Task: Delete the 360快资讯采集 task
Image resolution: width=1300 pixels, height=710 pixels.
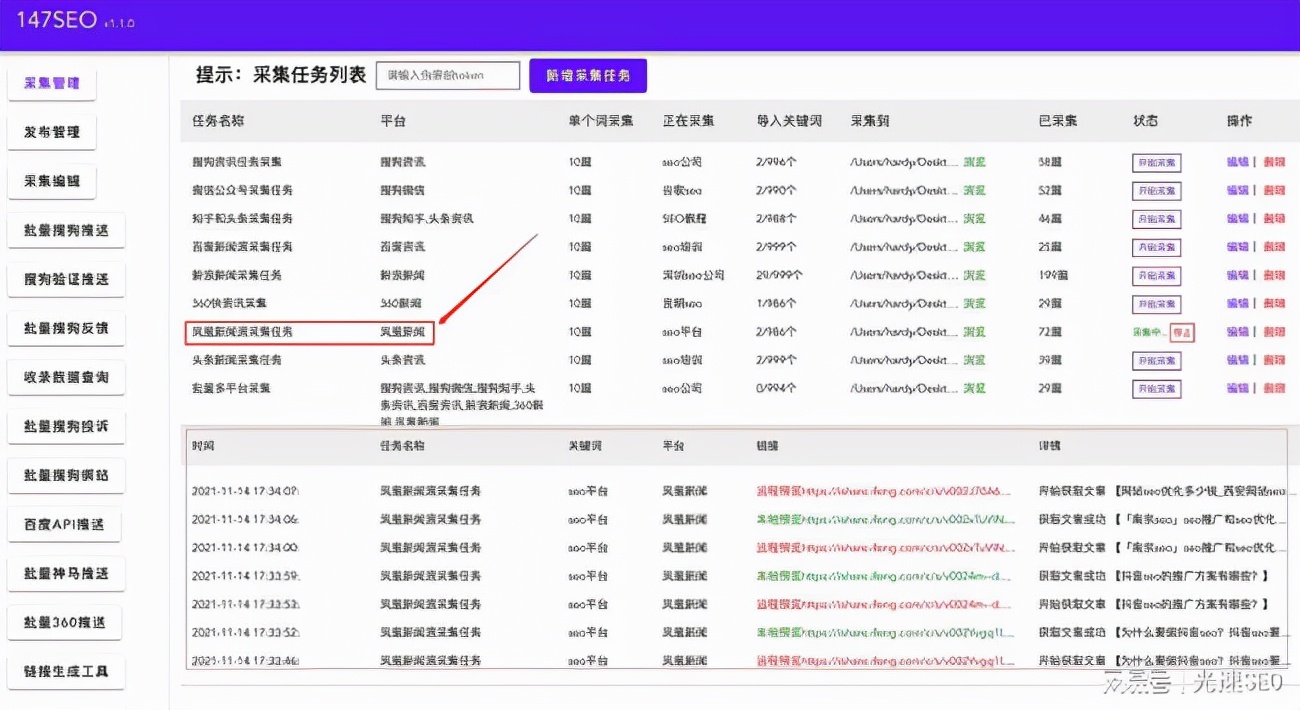Action: (1276, 304)
